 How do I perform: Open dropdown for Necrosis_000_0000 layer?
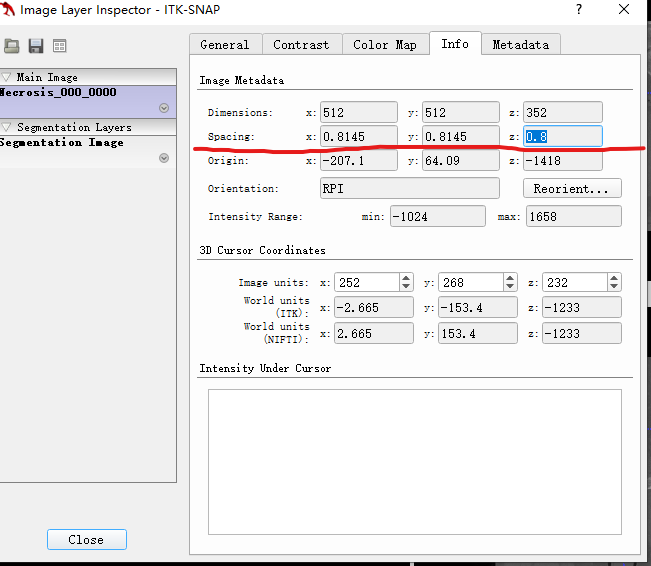click(x=164, y=108)
